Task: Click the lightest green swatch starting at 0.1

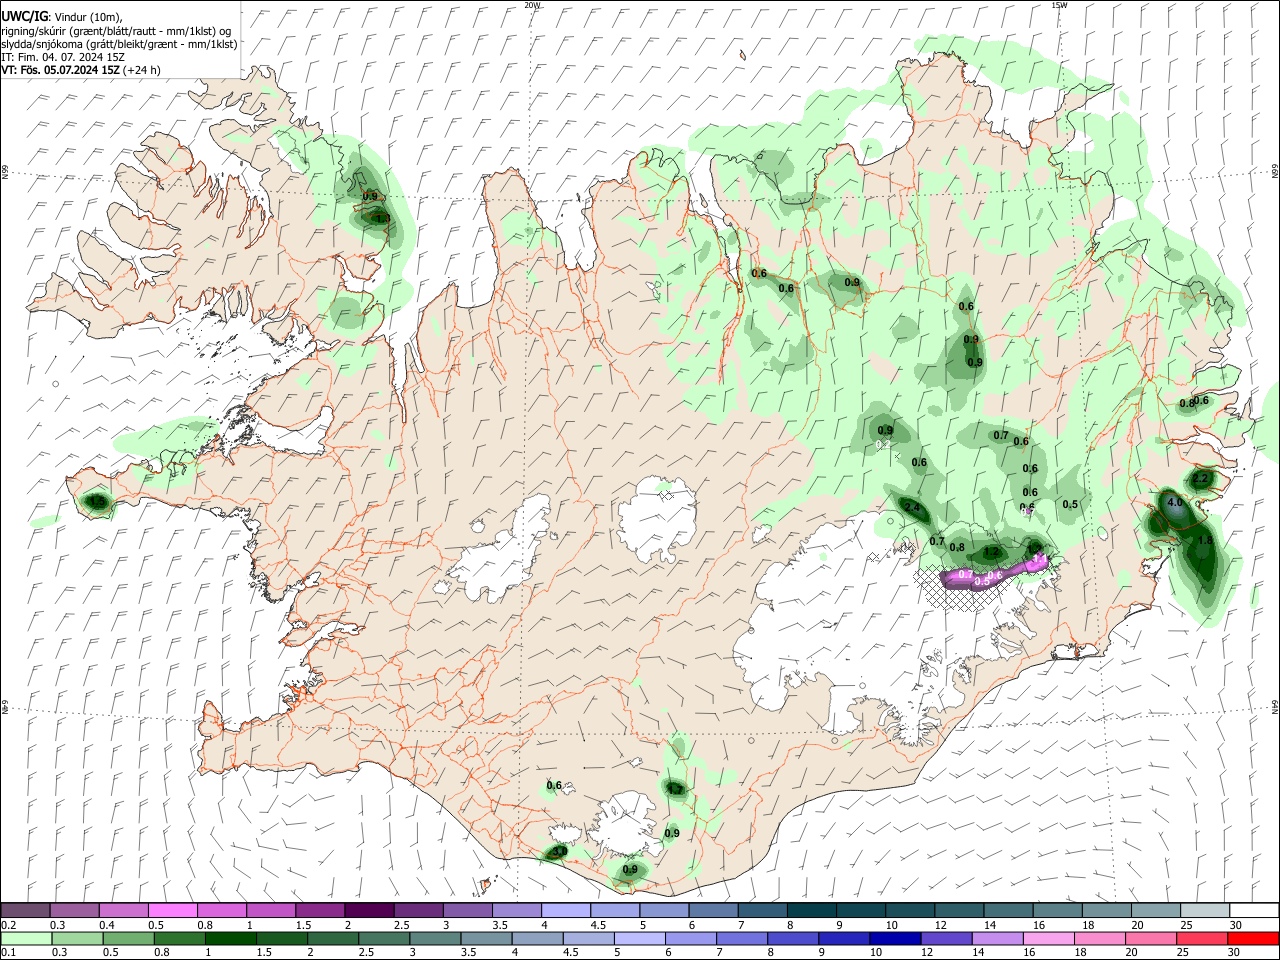Action: [26, 939]
